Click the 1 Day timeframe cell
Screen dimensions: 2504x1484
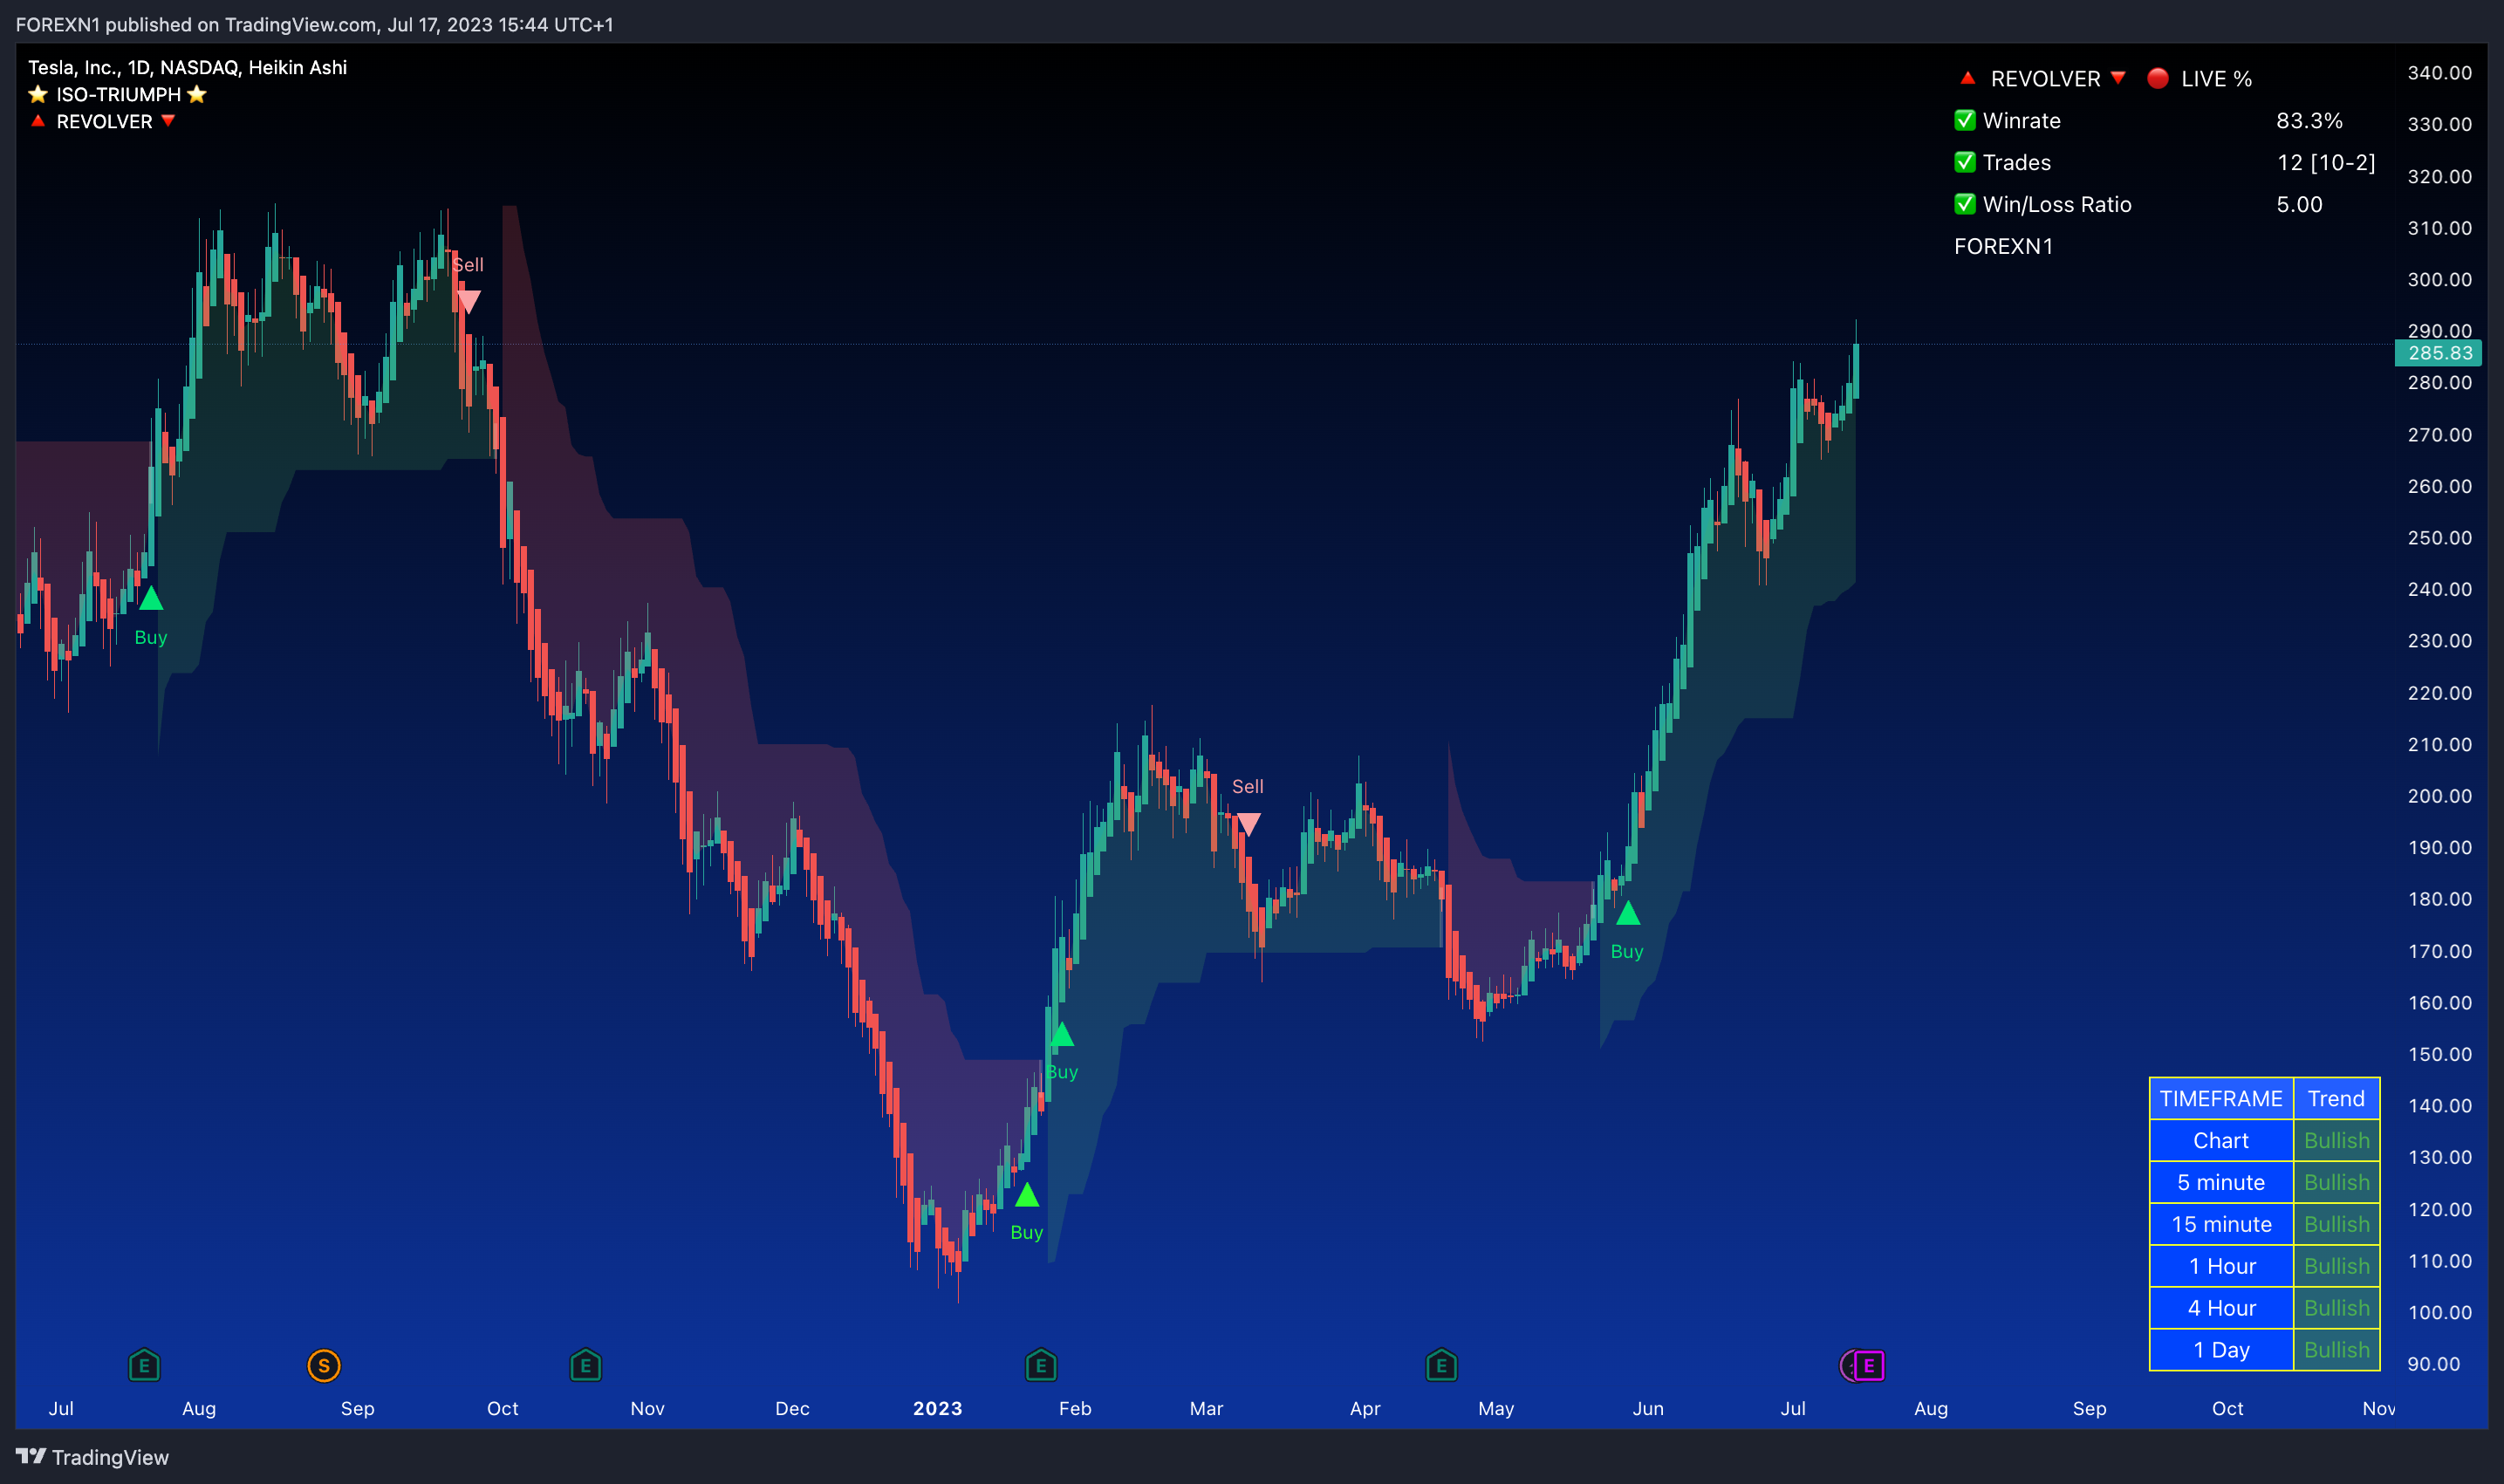tap(2221, 1350)
